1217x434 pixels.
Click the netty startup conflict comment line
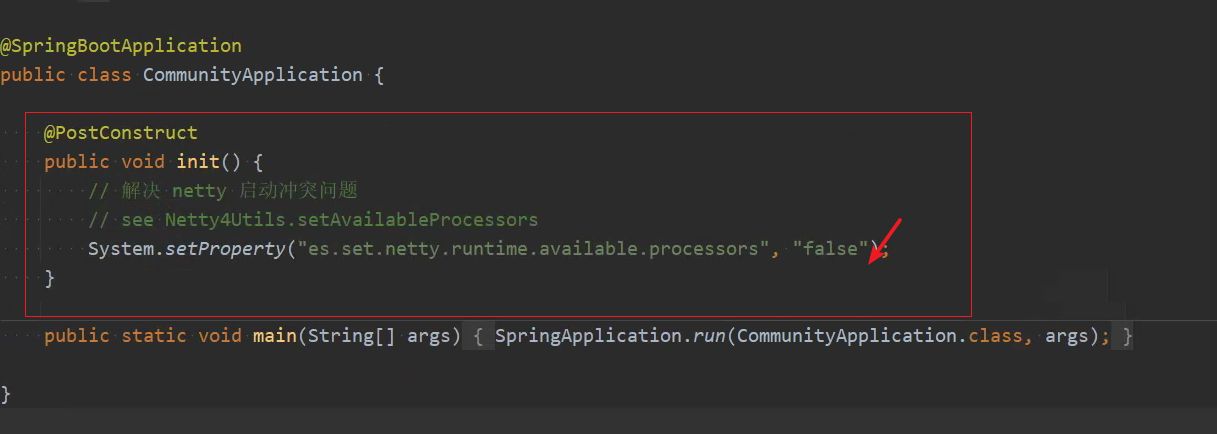click(223, 191)
